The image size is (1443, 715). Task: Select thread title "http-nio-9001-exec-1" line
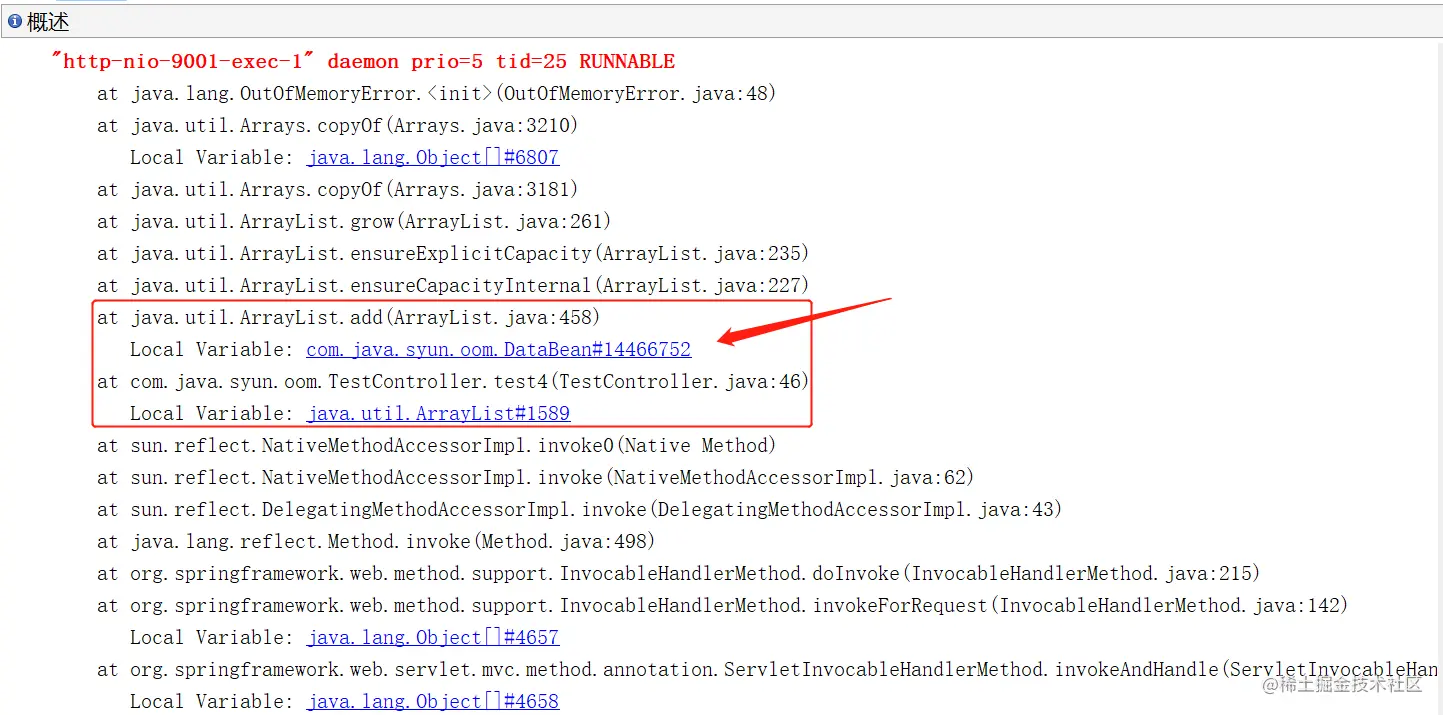[x=364, y=61]
